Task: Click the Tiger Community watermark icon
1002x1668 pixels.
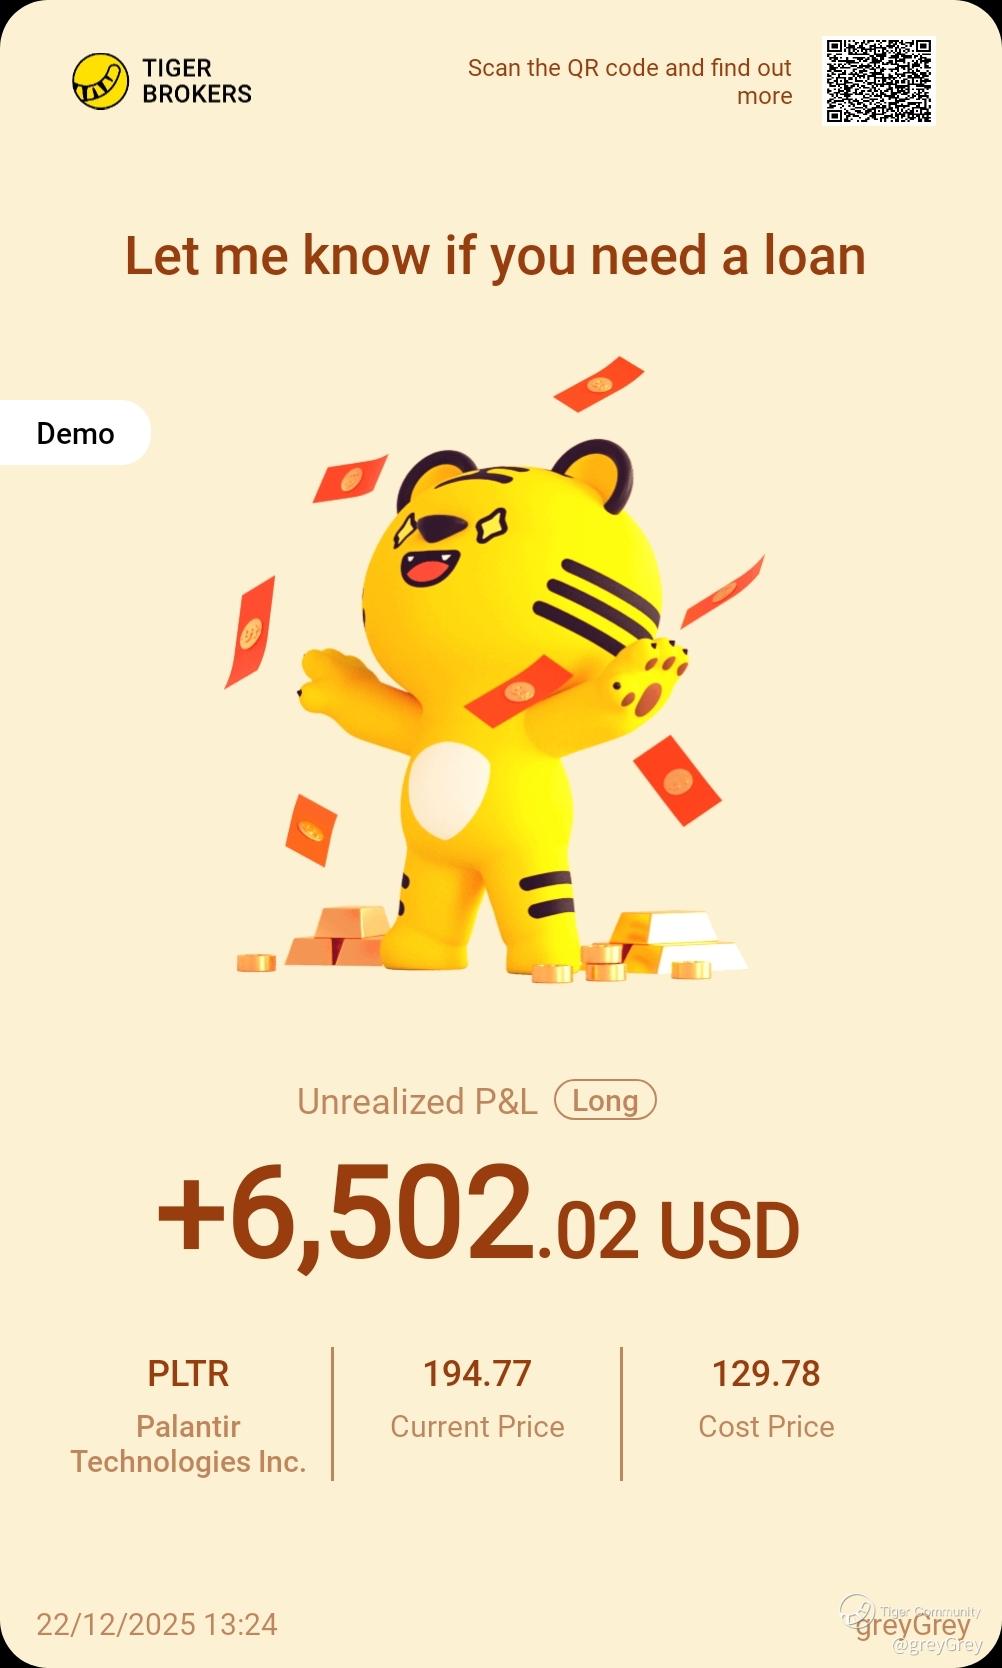Action: click(857, 1611)
